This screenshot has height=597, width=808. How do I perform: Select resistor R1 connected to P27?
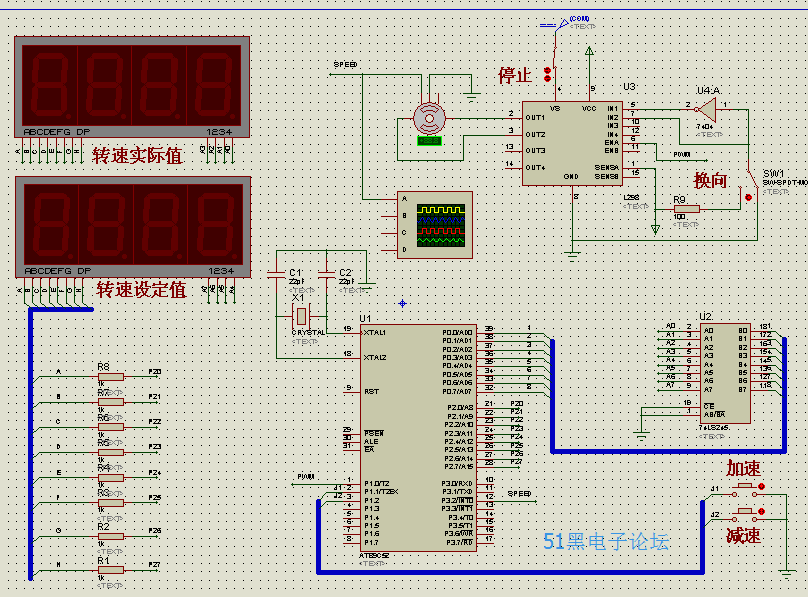pos(111,570)
